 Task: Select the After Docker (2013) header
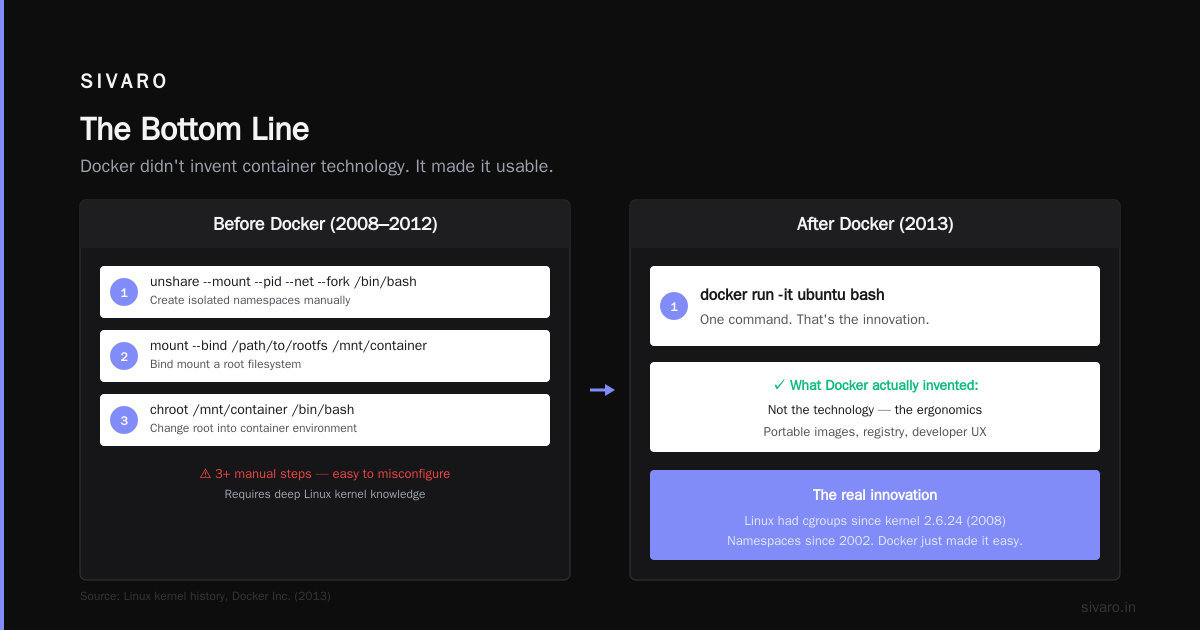click(x=875, y=224)
